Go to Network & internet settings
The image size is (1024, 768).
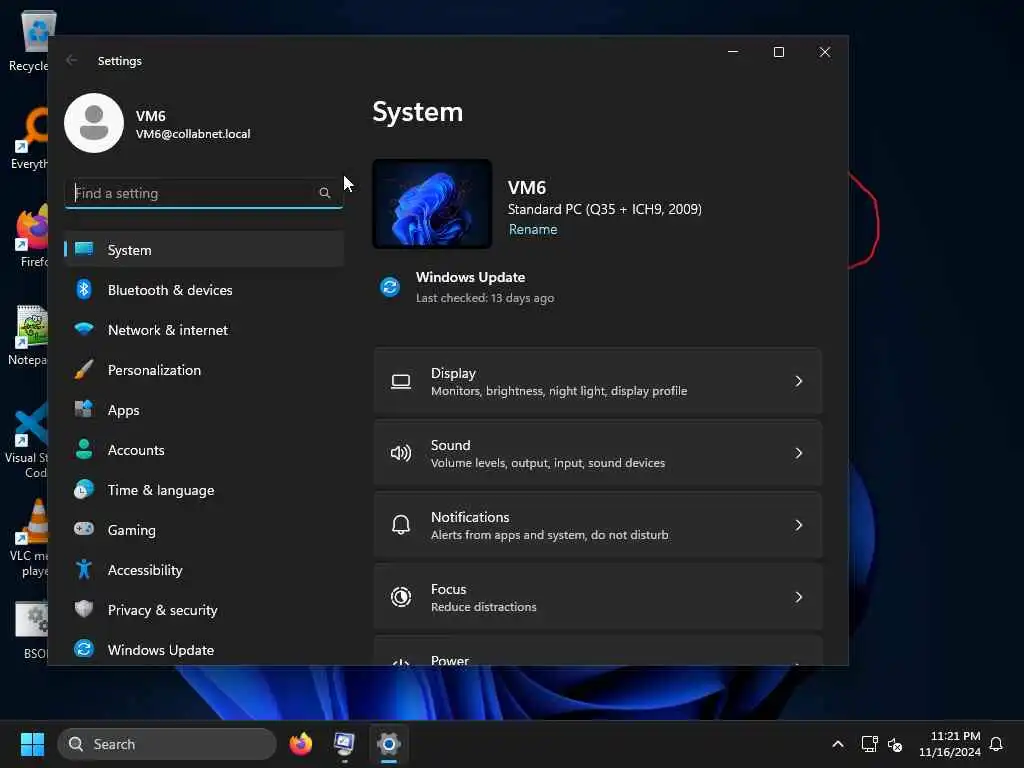click(204, 330)
